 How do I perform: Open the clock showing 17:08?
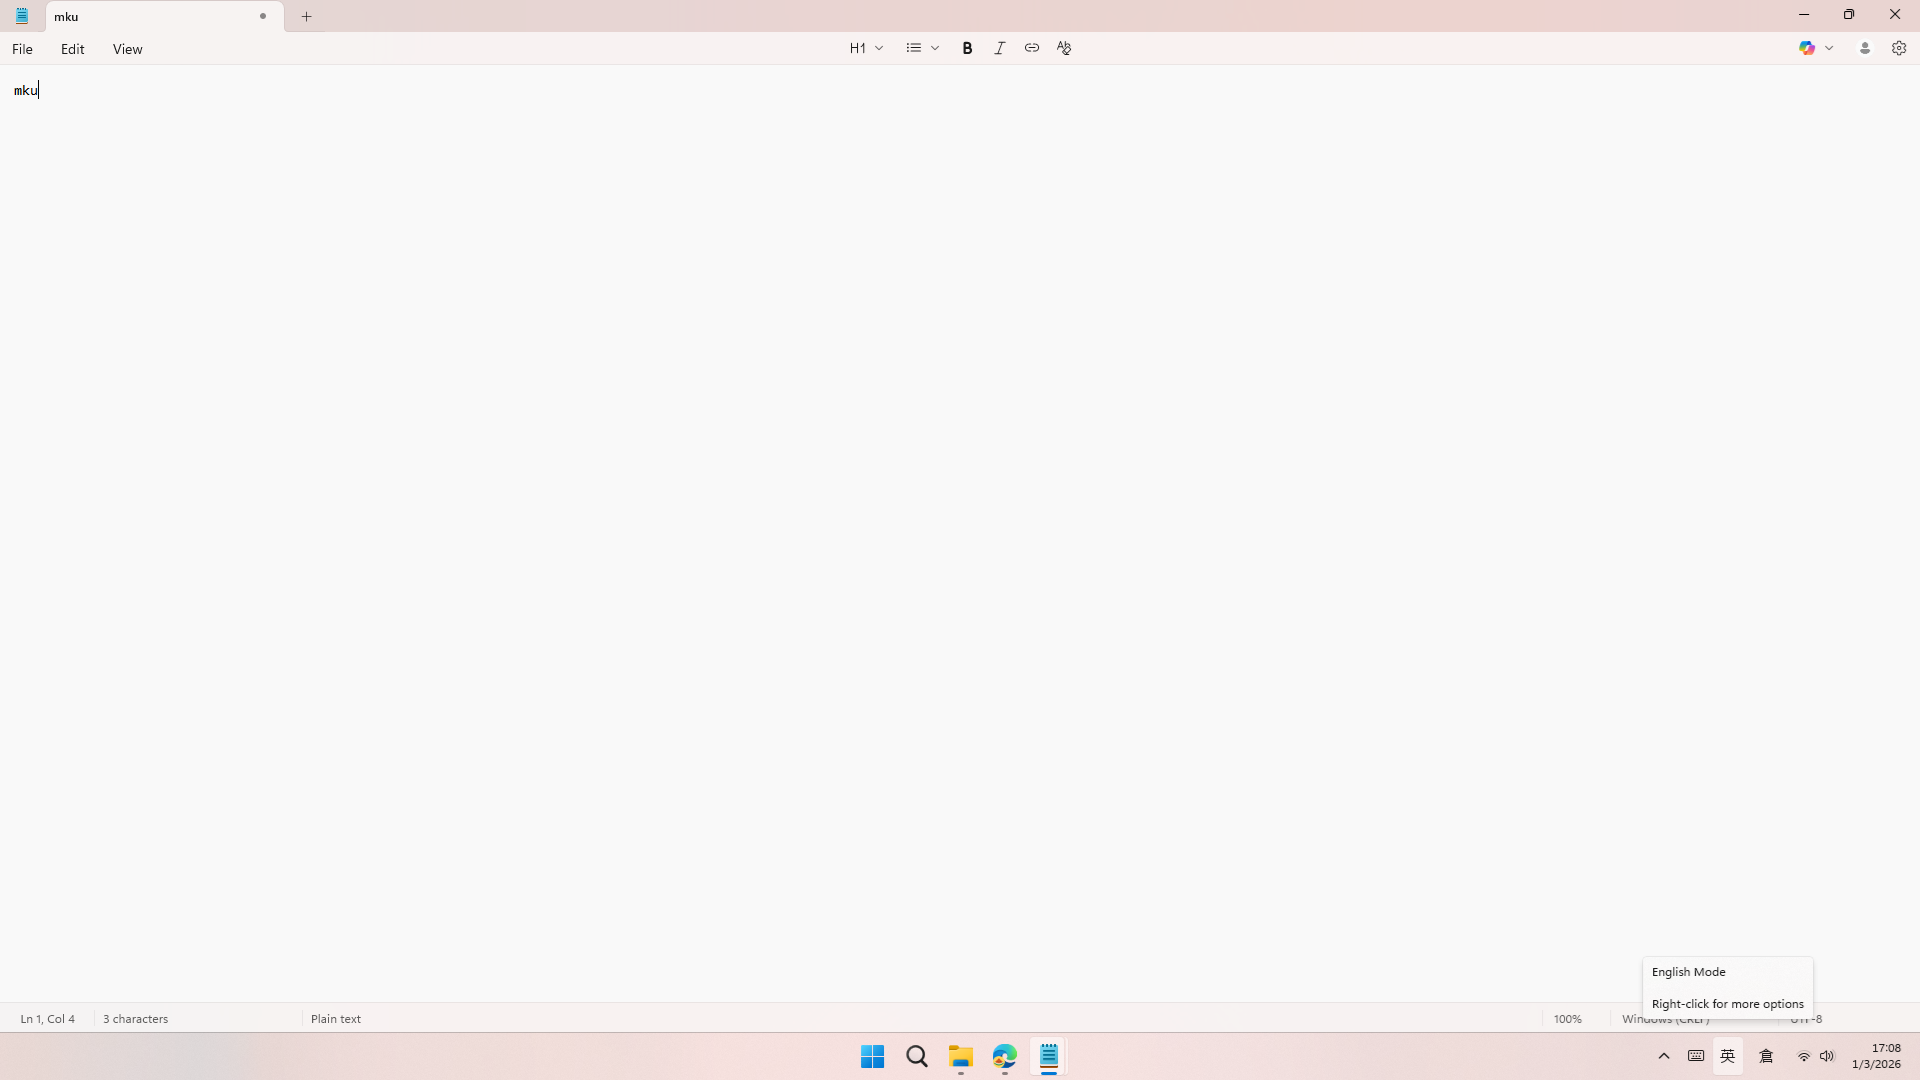(x=1876, y=1056)
